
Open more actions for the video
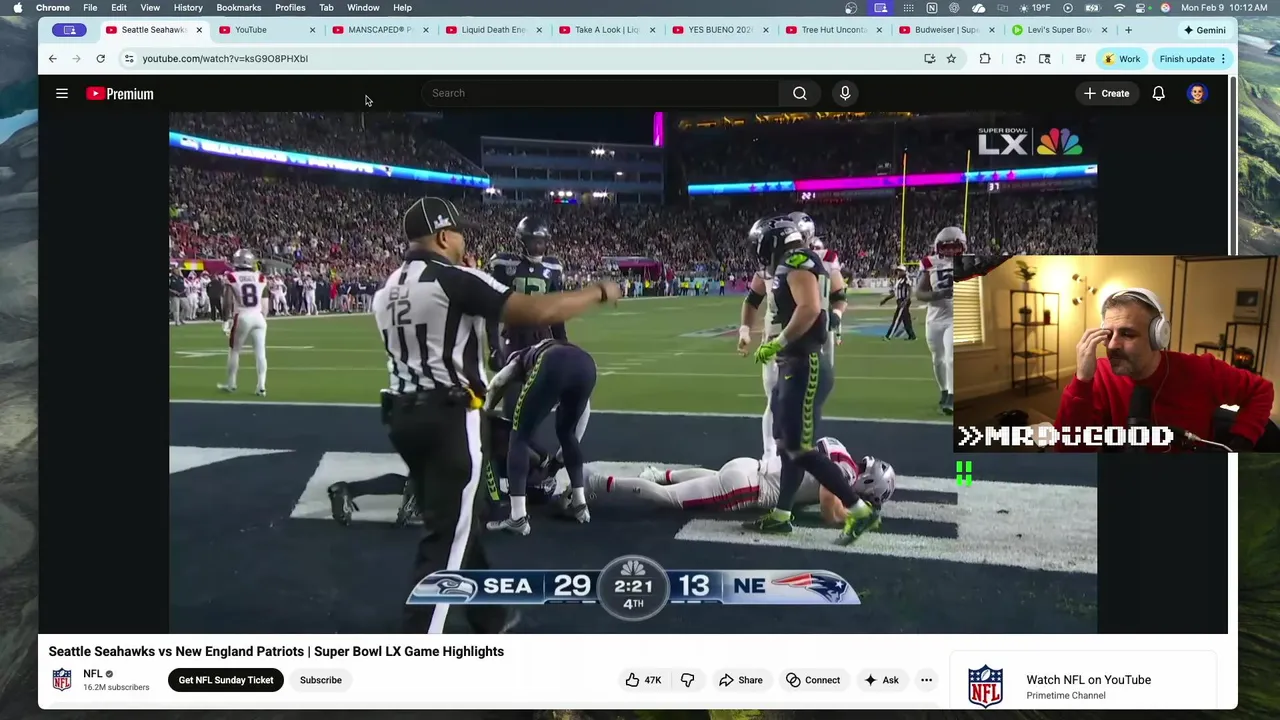coord(926,680)
